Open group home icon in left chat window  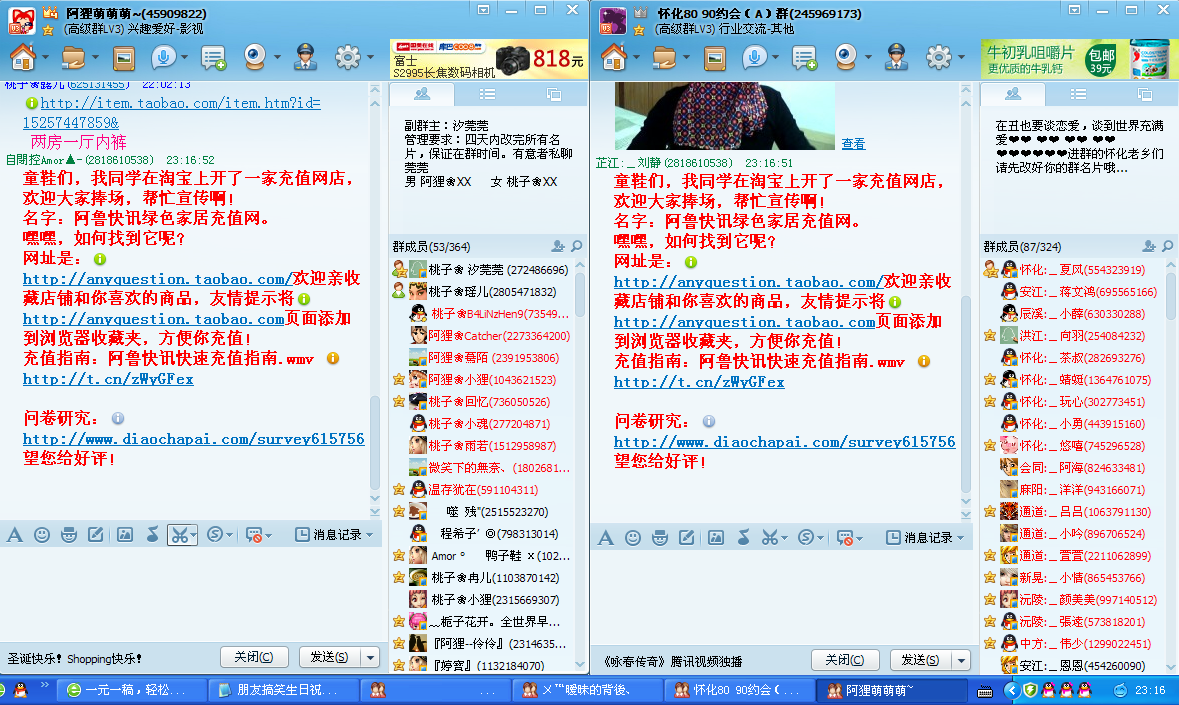[x=23, y=57]
